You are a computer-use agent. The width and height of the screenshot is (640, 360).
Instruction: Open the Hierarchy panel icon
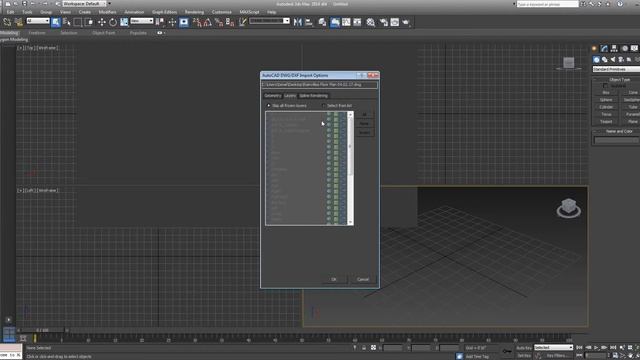pos(614,49)
